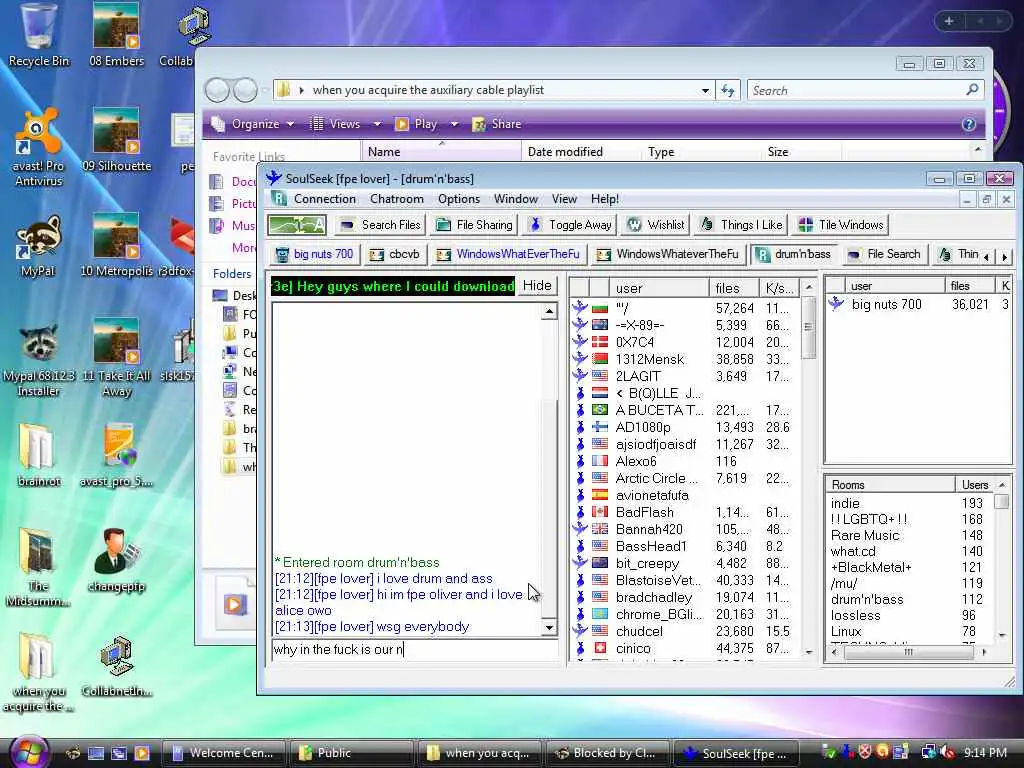Switch to the blue WindowsWhatEverTheFu tab
1024x768 pixels.
tap(508, 254)
